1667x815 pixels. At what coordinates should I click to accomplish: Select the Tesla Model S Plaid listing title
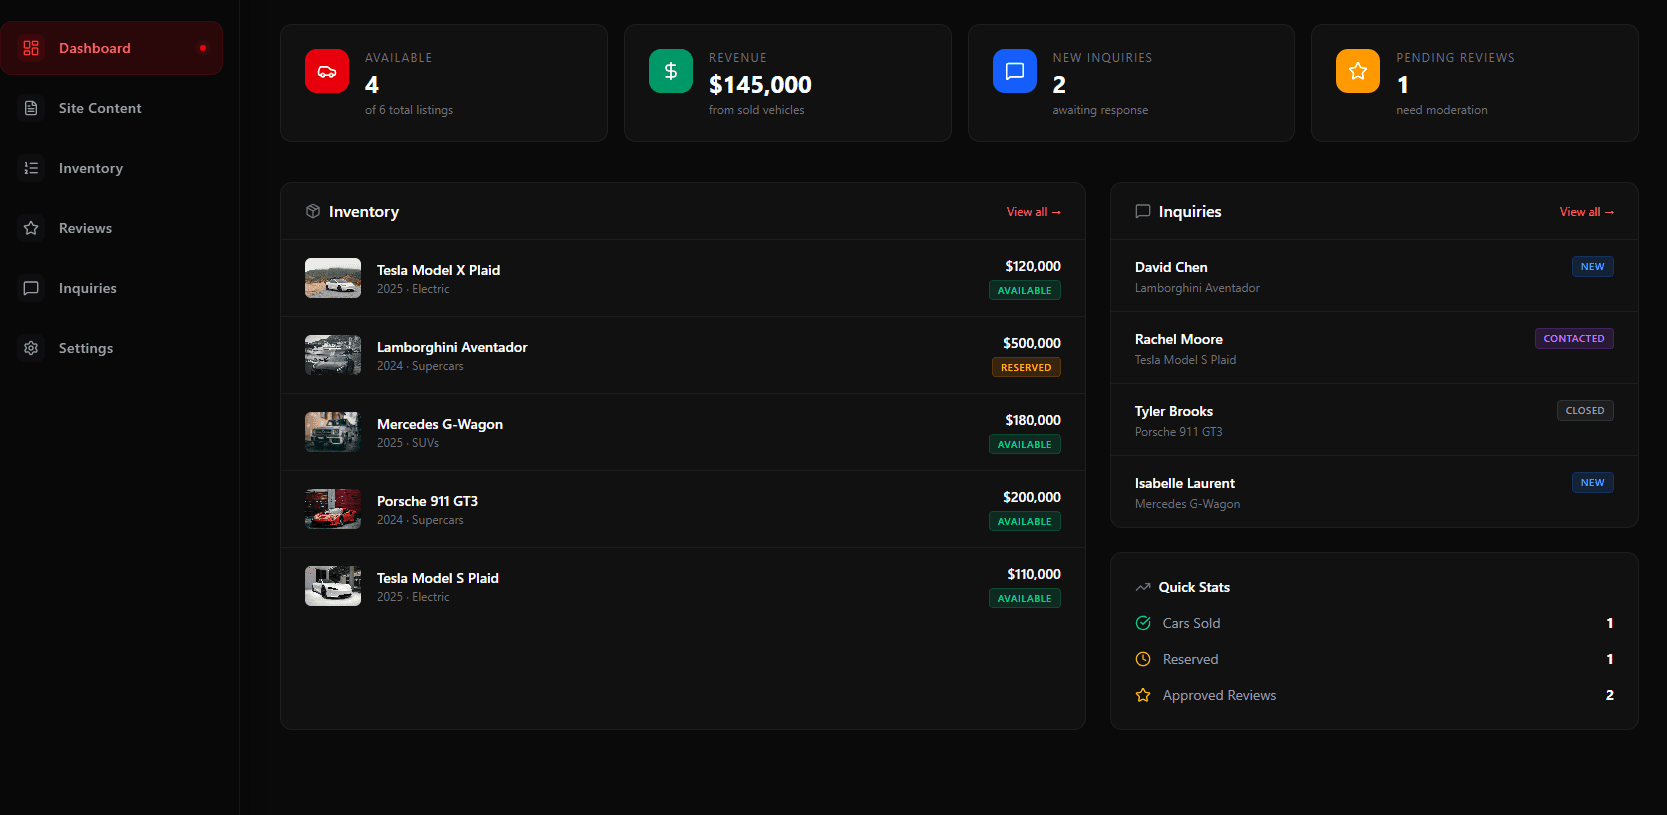click(x=437, y=578)
